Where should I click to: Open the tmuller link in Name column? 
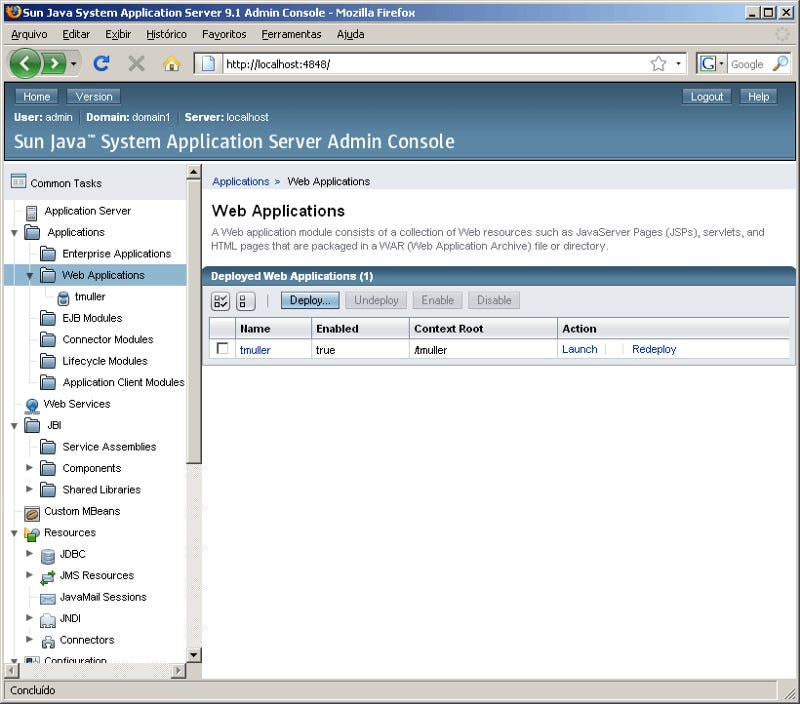(x=255, y=350)
